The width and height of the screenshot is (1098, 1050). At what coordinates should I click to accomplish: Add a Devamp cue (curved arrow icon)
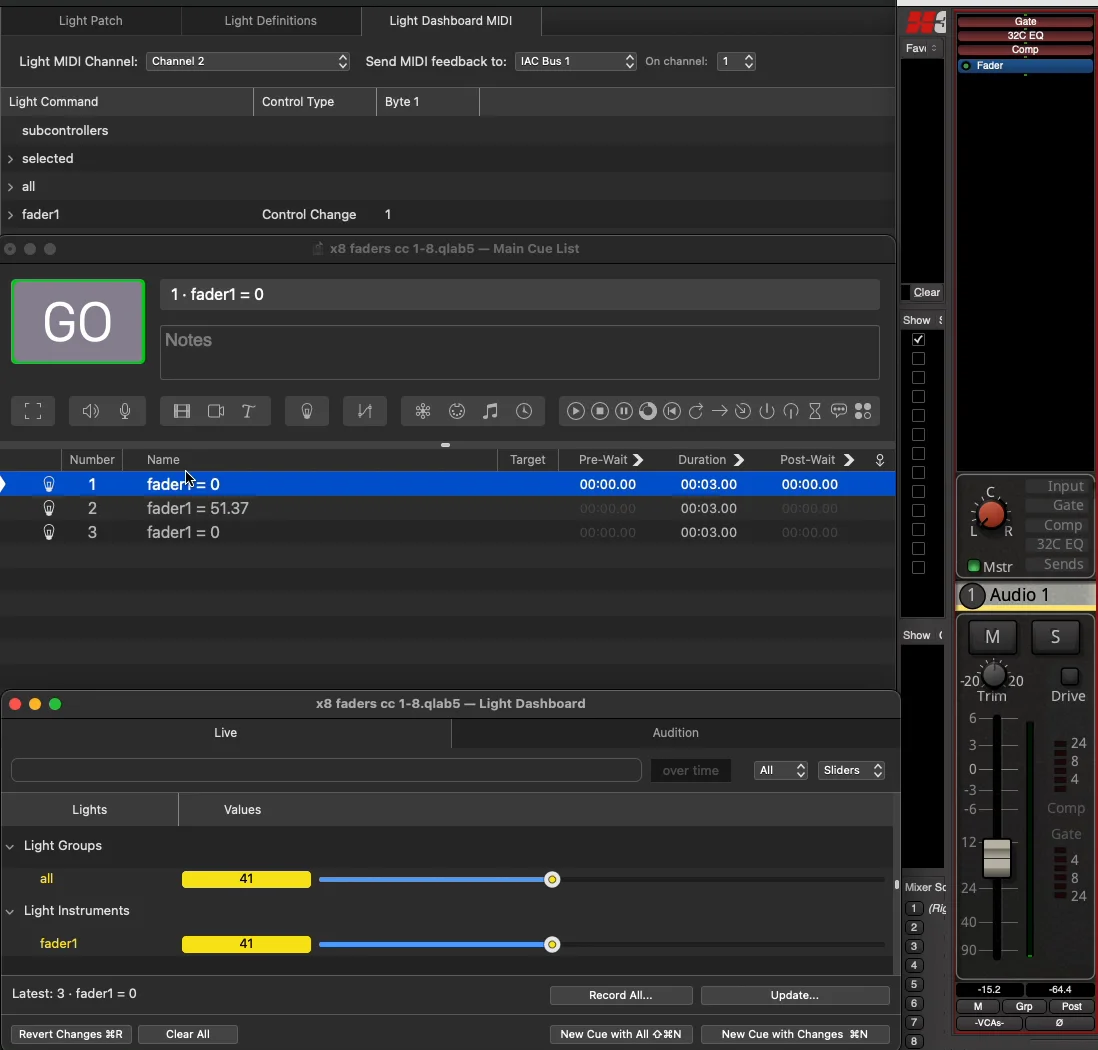tap(695, 411)
